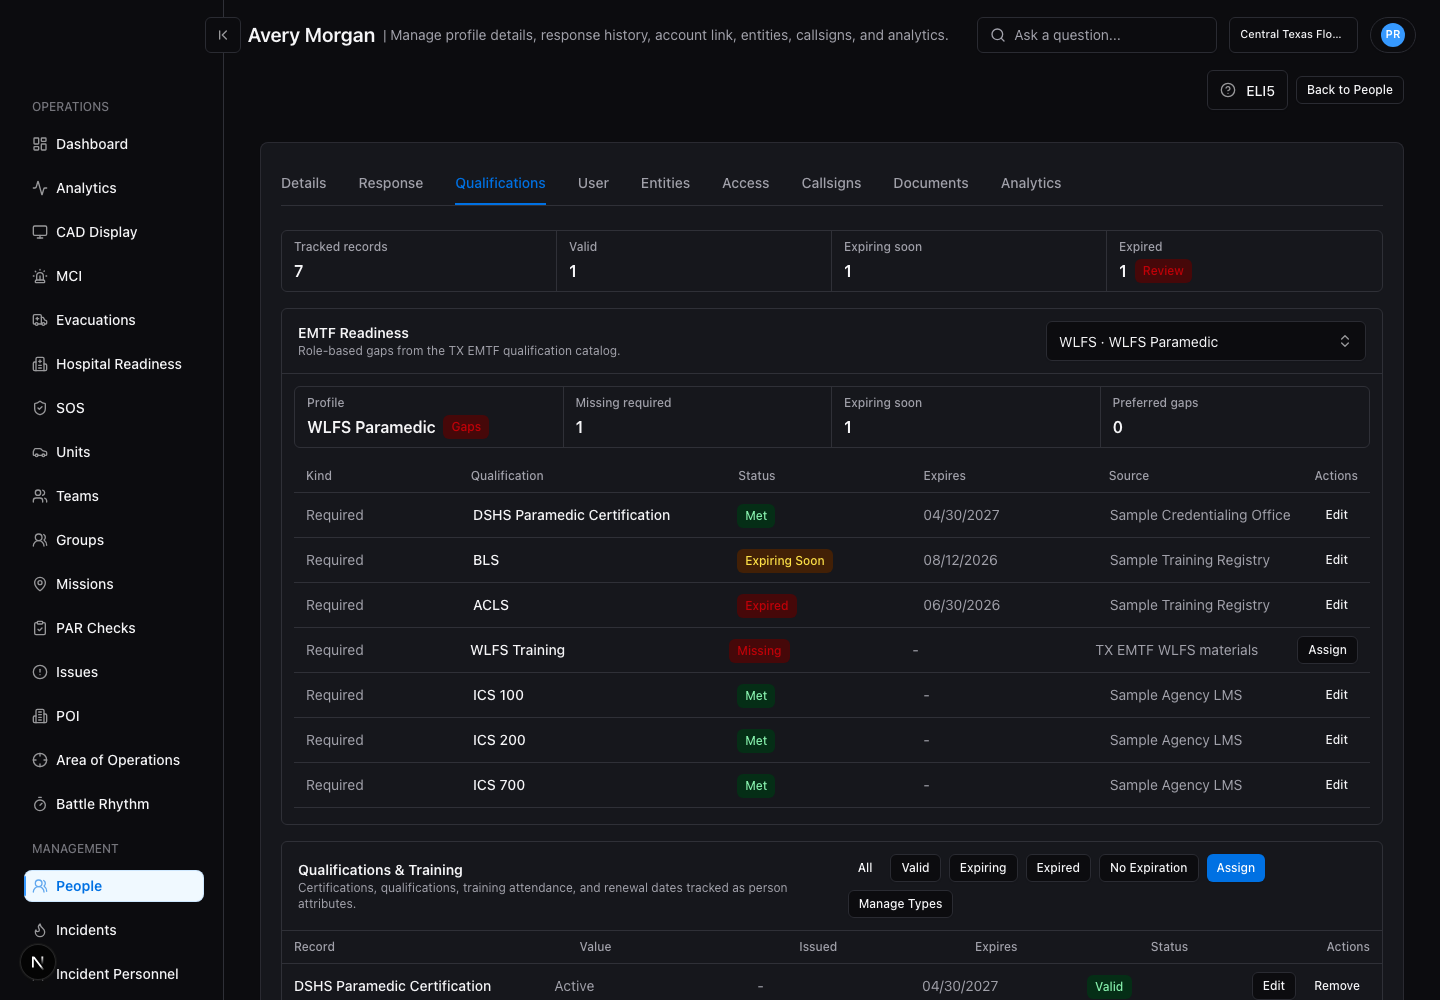Filter qualifications by Expired
Image resolution: width=1440 pixels, height=1000 pixels.
click(1058, 868)
